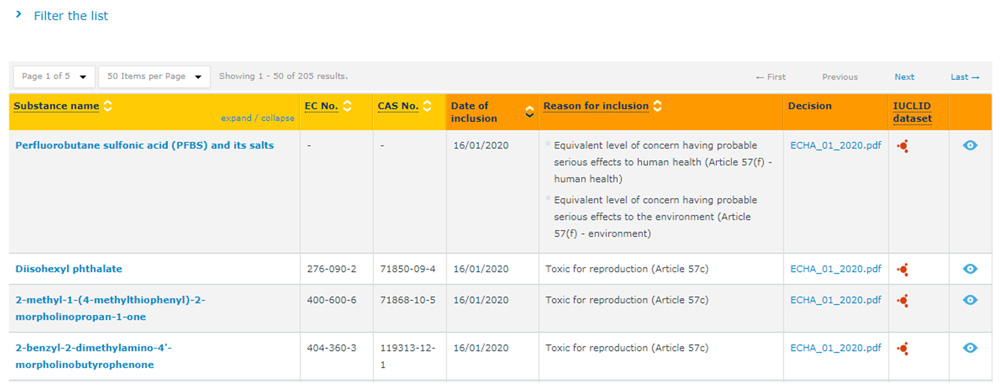
Task: View details eye icon for 2-methyl-1-(4-methylthiophenyl) row
Action: (970, 300)
